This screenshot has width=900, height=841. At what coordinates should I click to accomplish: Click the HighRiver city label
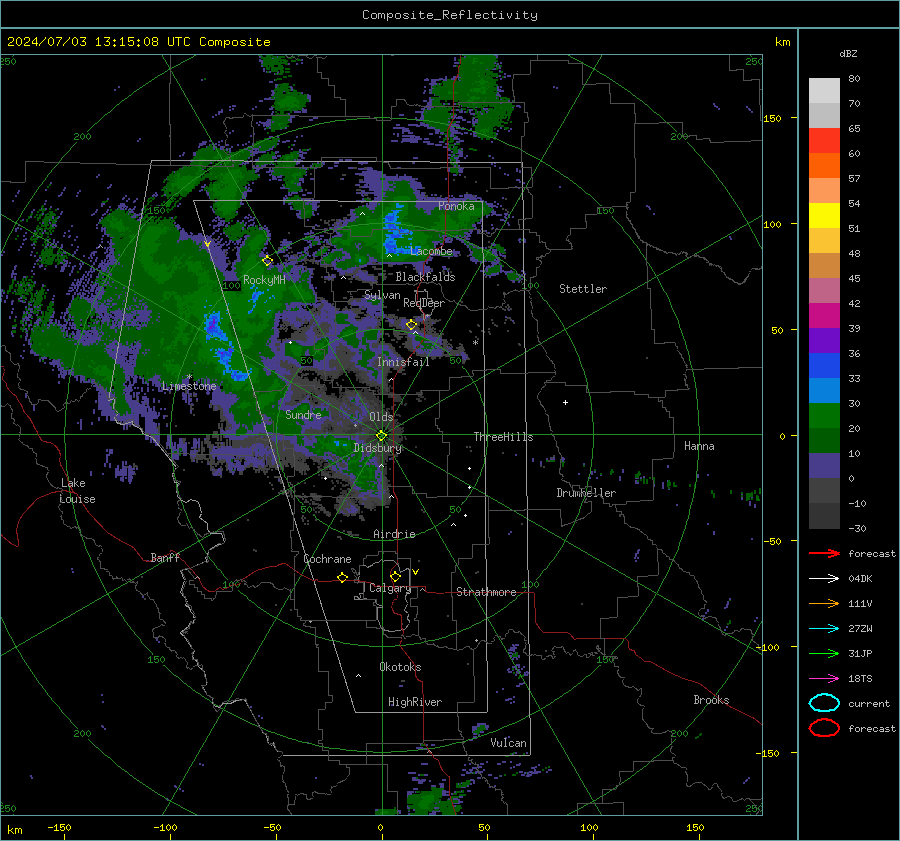click(x=415, y=702)
